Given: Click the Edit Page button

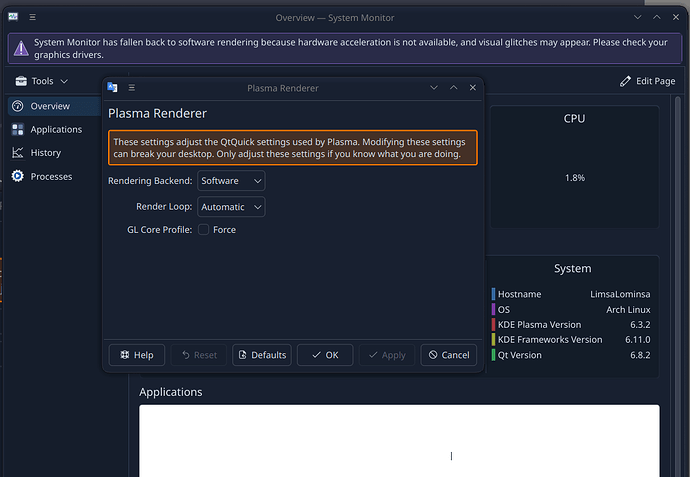Looking at the screenshot, I should pos(647,81).
